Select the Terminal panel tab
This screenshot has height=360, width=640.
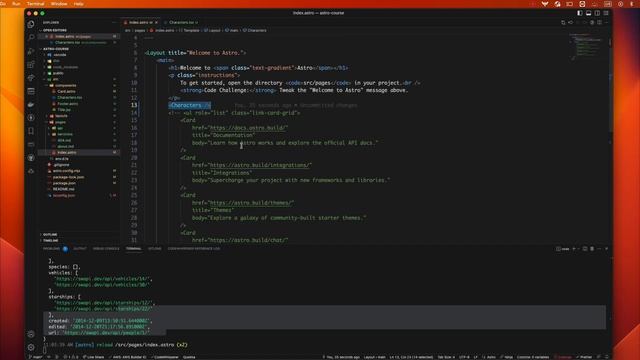tap(133, 249)
